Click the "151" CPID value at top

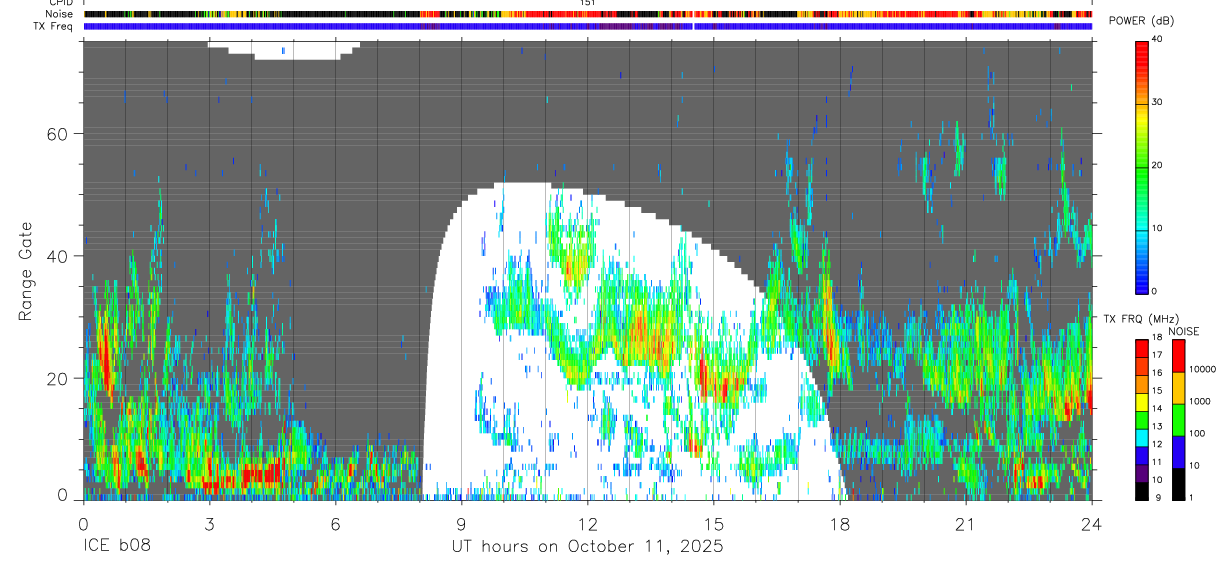pyautogui.click(x=588, y=3)
